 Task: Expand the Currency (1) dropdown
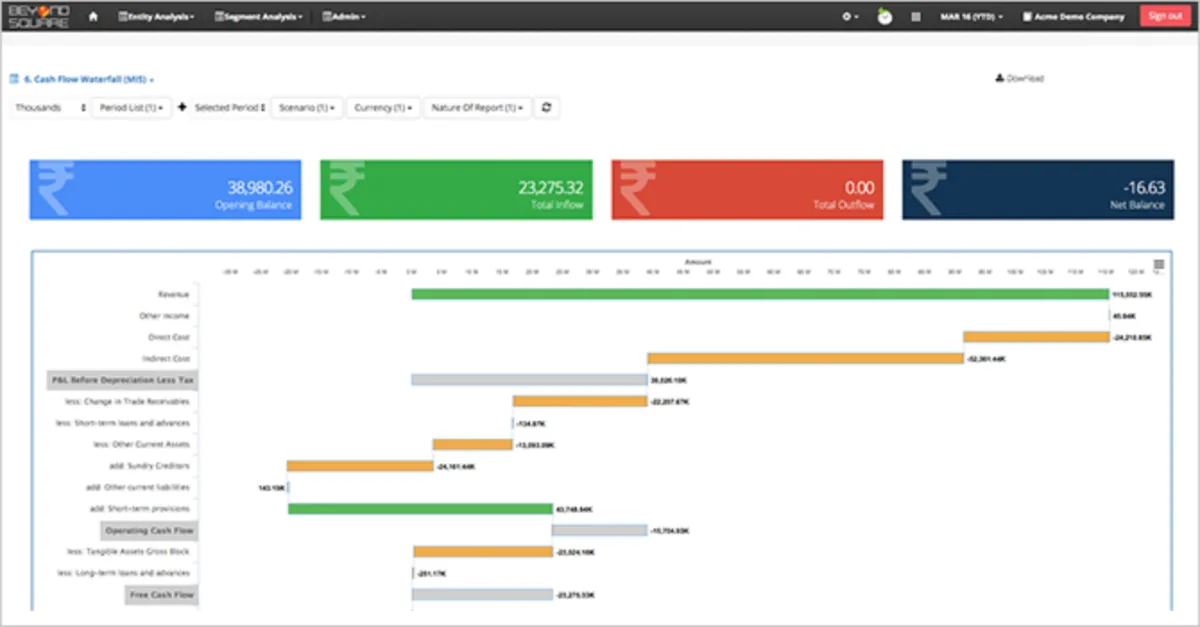point(384,107)
